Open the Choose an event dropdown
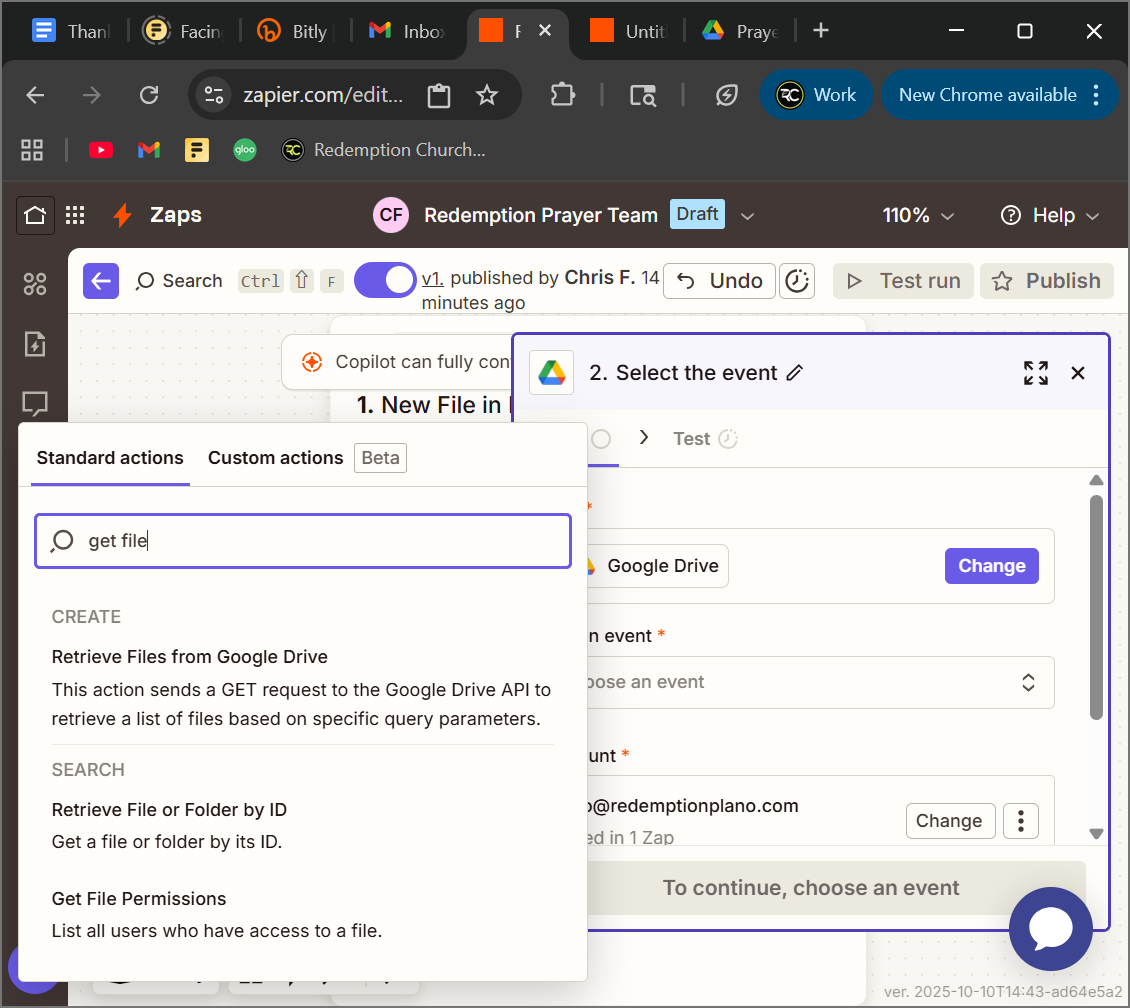This screenshot has height=1008, width=1130. coord(815,682)
